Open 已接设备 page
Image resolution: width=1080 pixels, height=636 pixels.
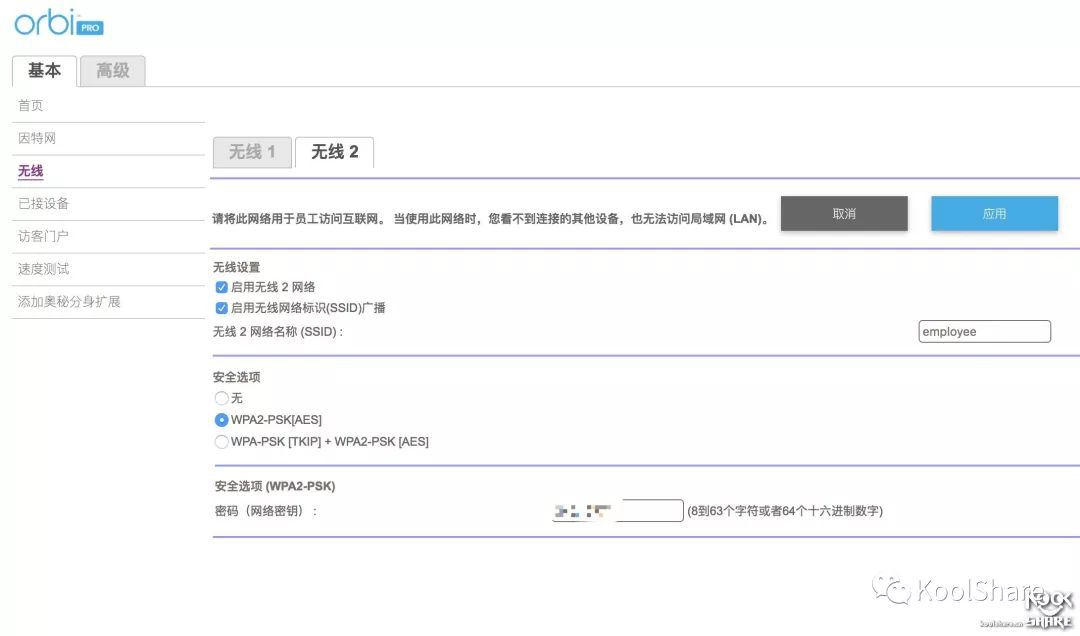pos(43,204)
